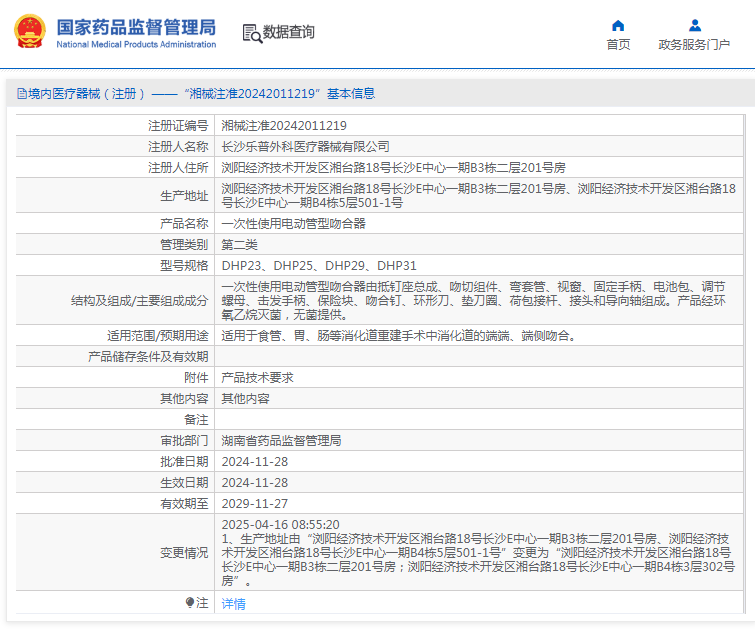Select 湖南省药品监督管理局 value
Viewport: 755px width, 632px height.
click(281, 440)
